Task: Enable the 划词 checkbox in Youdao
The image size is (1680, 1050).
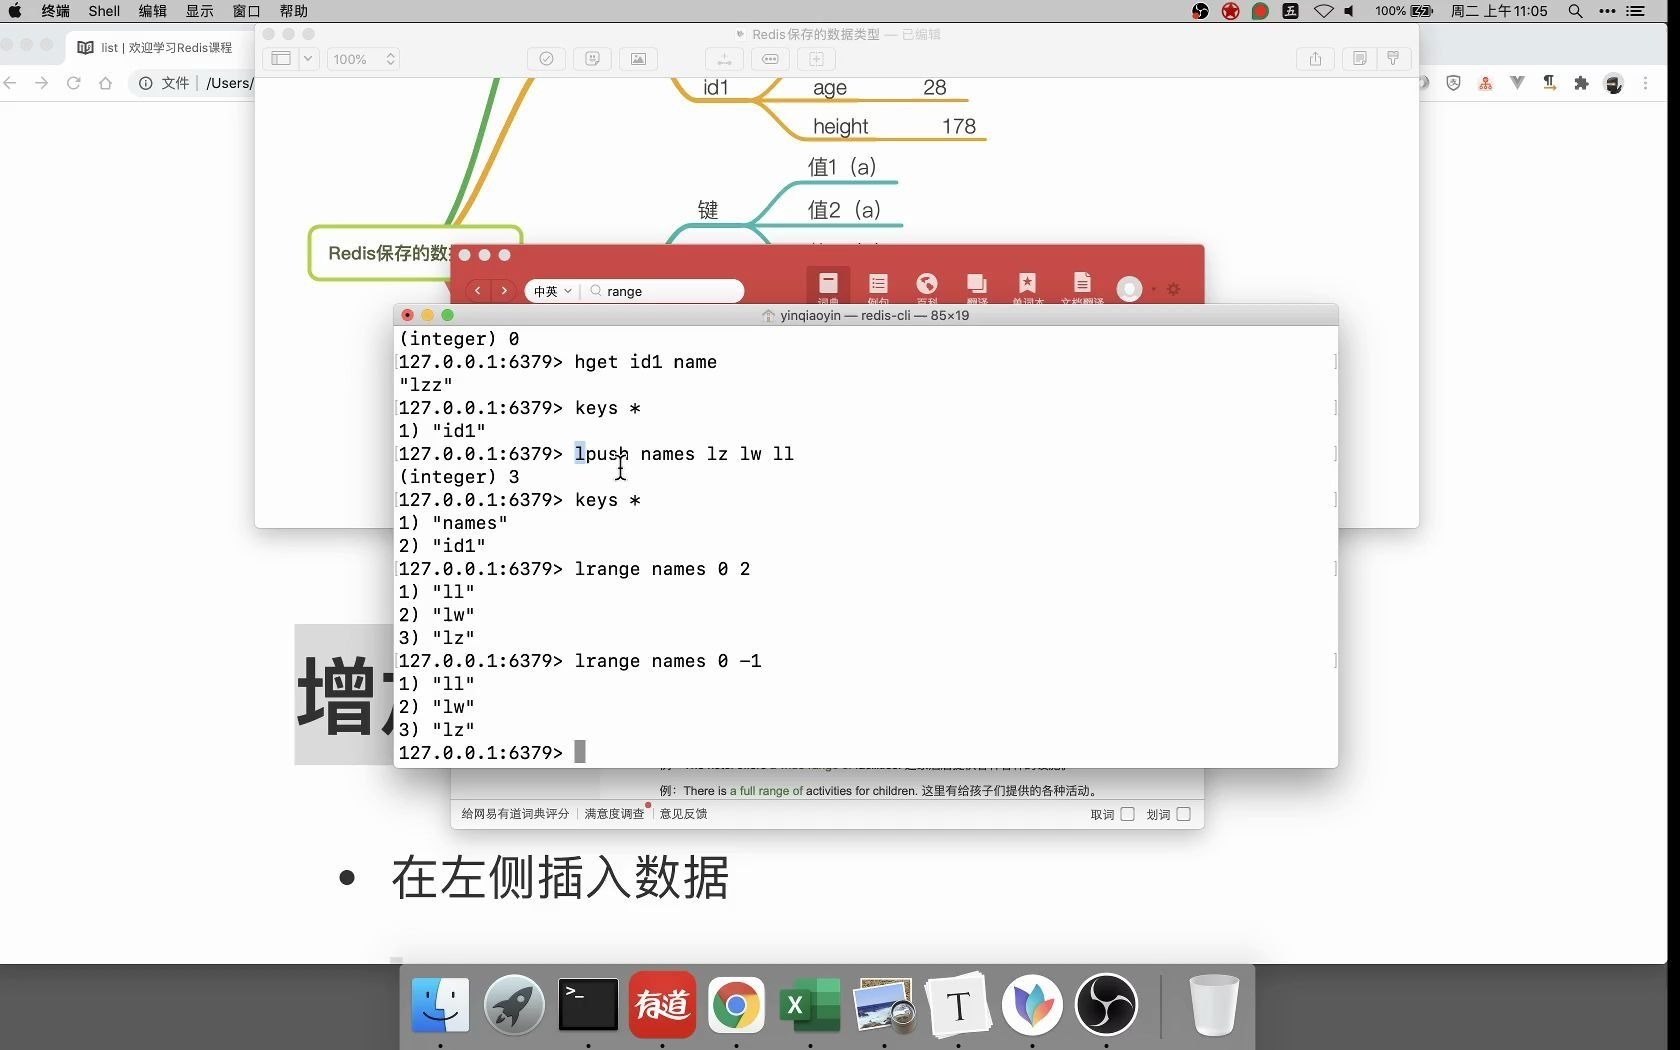Action: (x=1183, y=814)
